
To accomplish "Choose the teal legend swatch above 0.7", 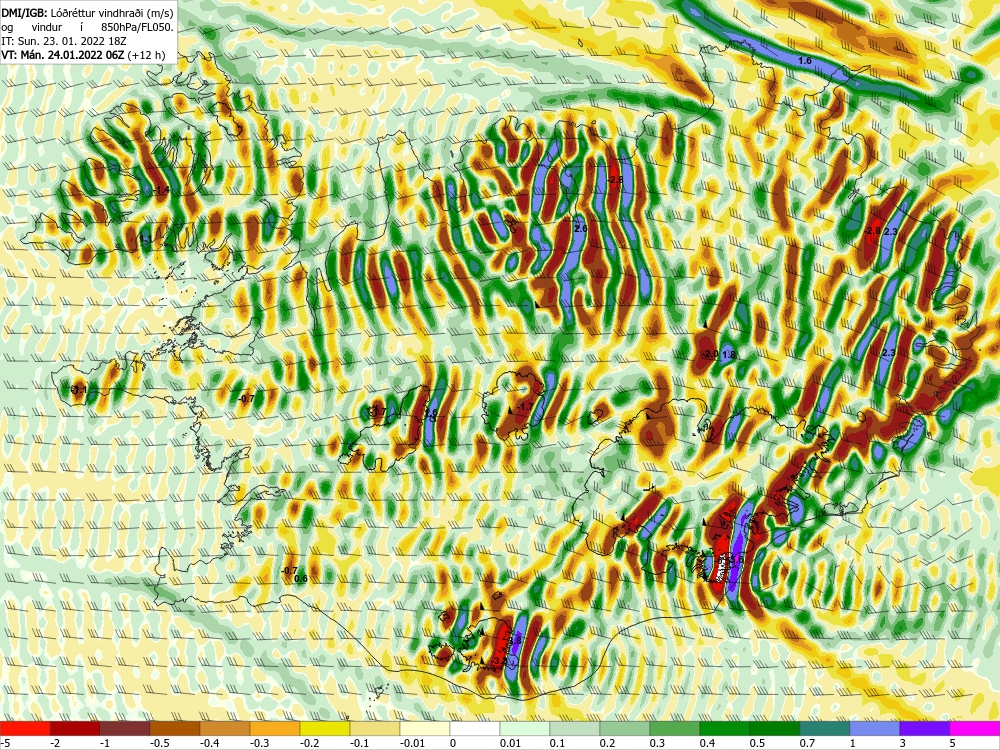I will (825, 728).
